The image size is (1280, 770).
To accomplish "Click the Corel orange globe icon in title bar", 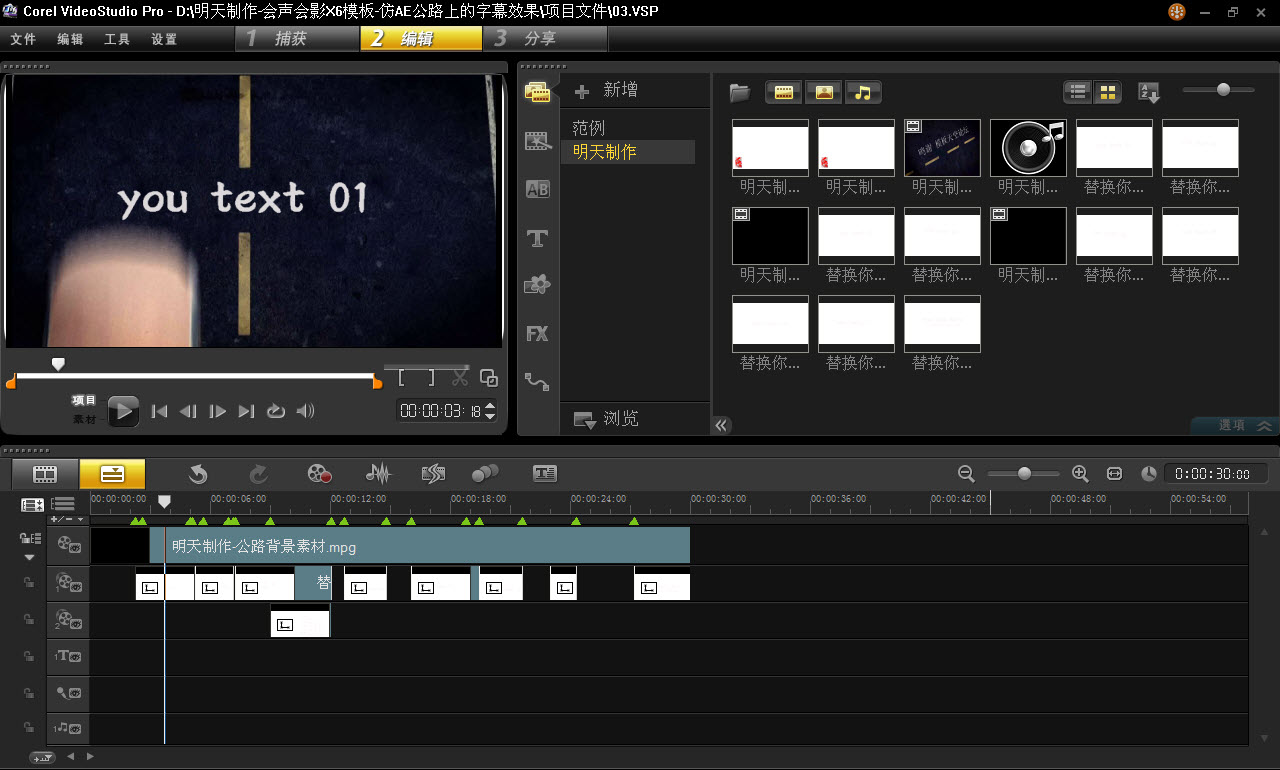I will [x=1177, y=12].
